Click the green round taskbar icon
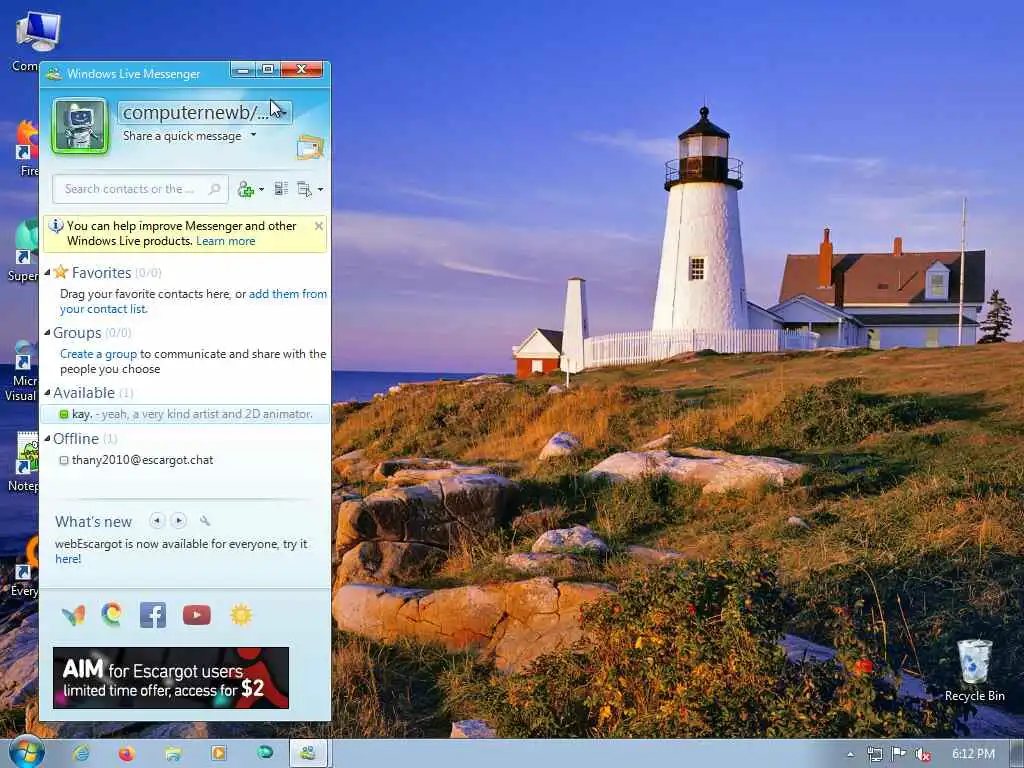The width and height of the screenshot is (1024, 768). click(x=265, y=753)
